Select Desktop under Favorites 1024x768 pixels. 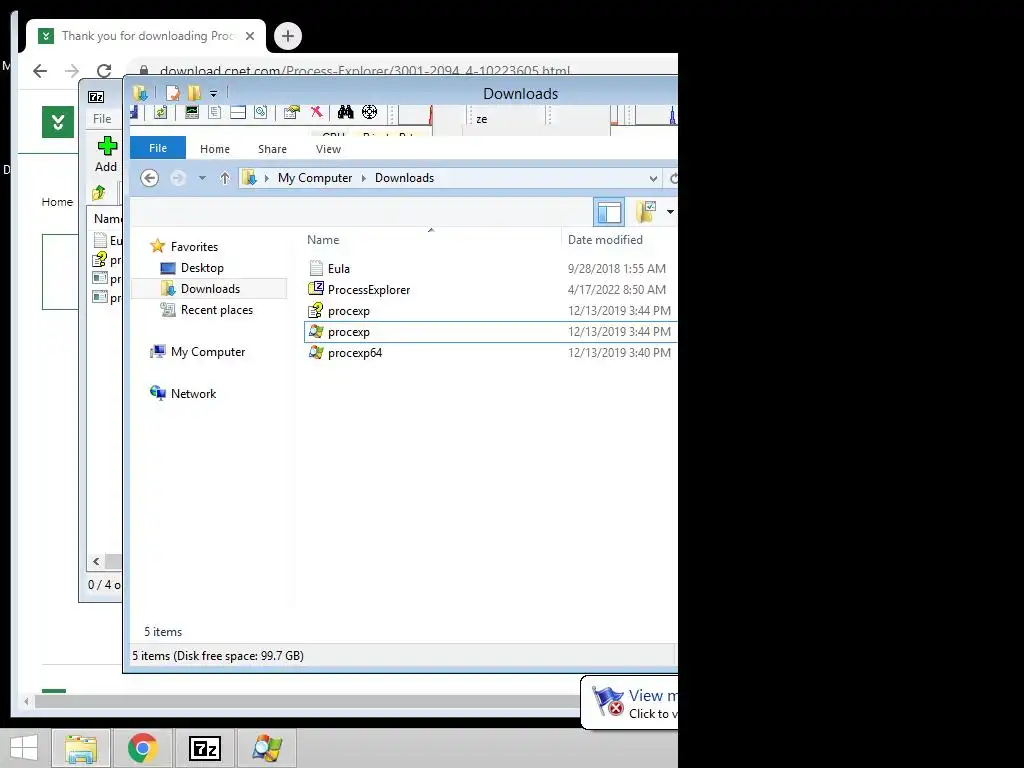202,268
